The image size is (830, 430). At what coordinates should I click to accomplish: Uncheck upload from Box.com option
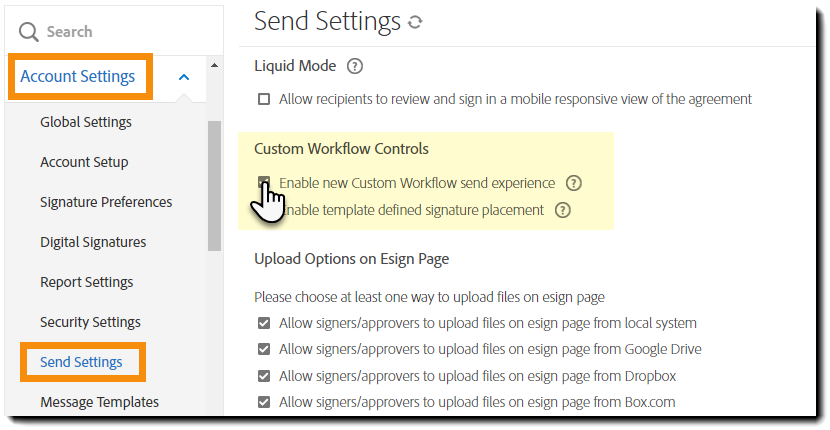[x=264, y=402]
